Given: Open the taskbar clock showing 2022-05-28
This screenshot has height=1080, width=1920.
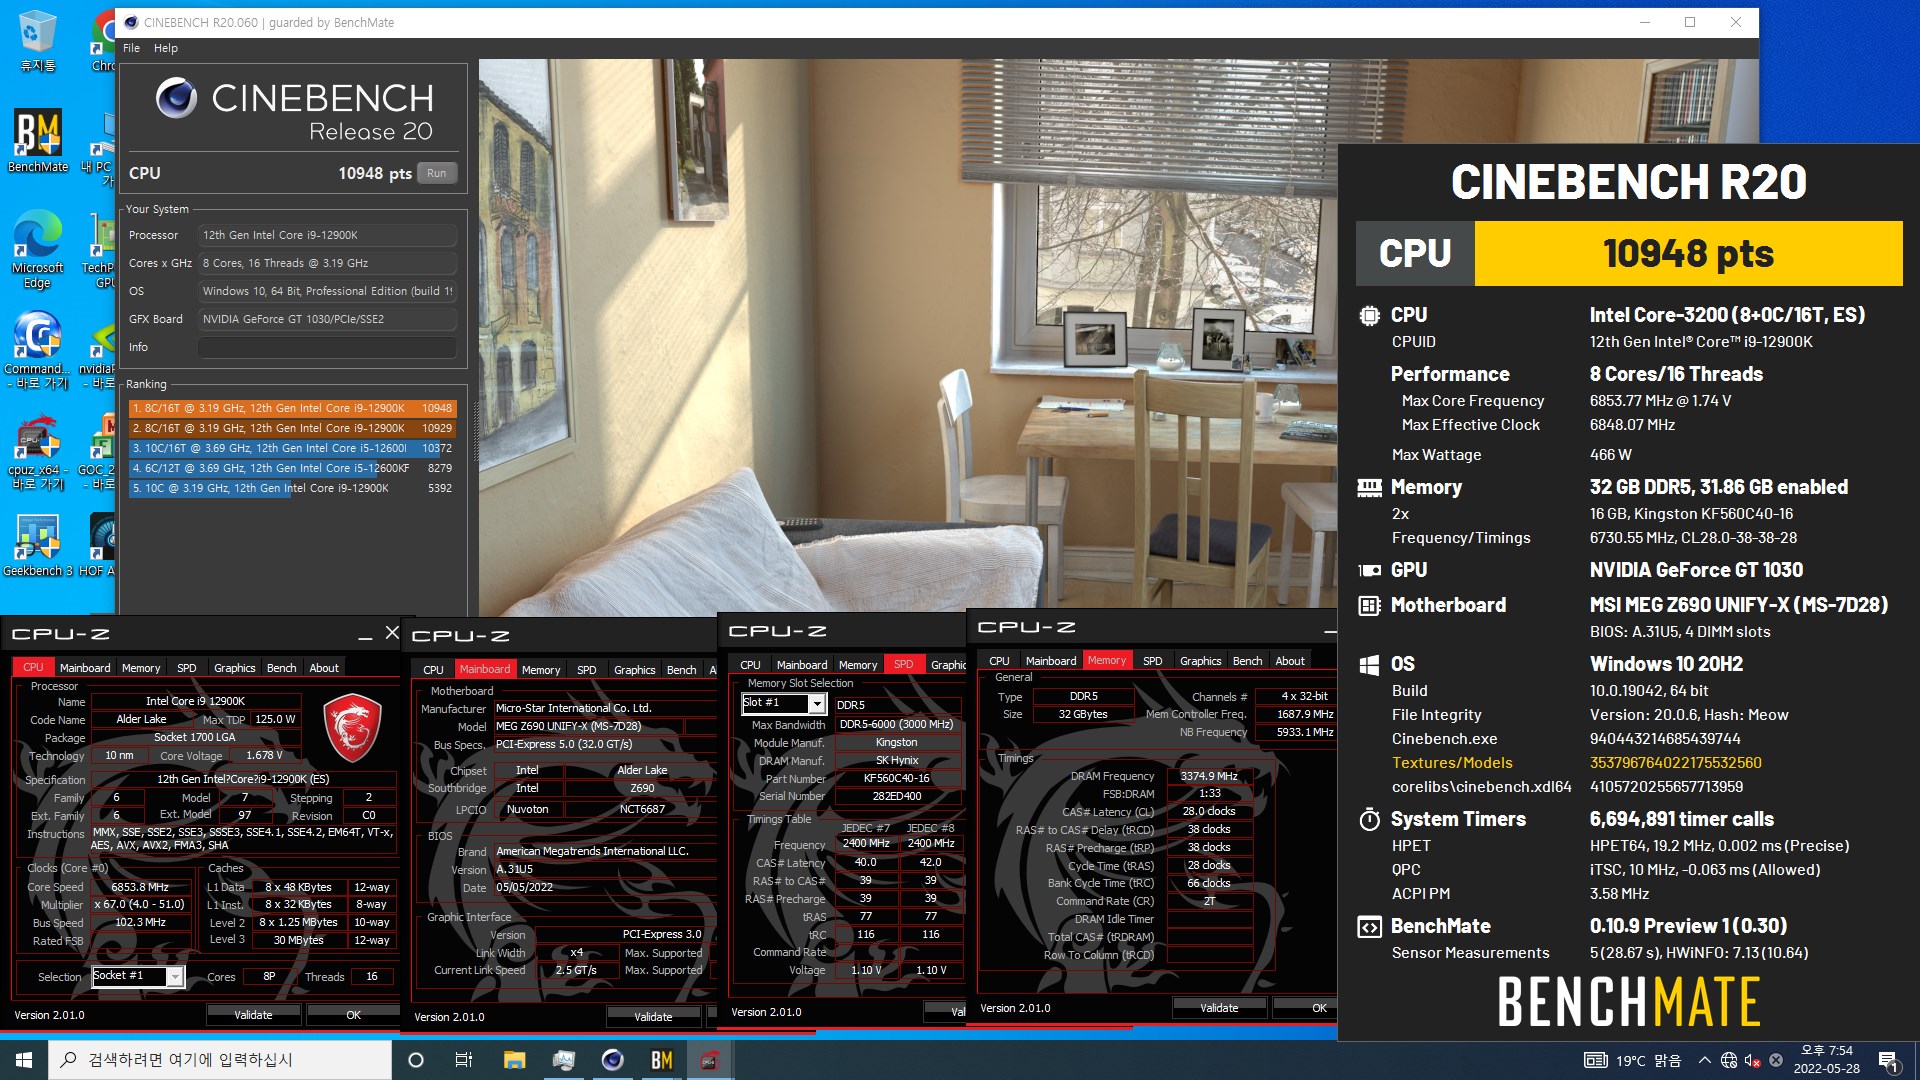Looking at the screenshot, I should tap(1826, 1060).
